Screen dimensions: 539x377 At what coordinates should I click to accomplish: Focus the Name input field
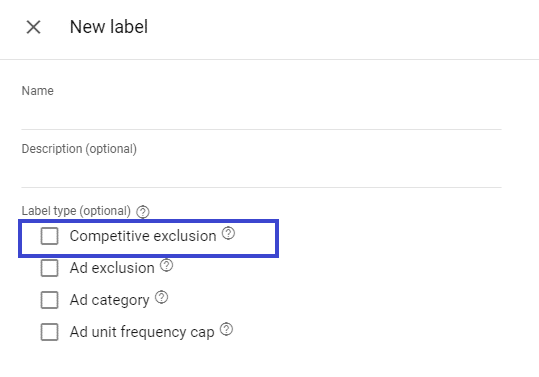point(261,116)
